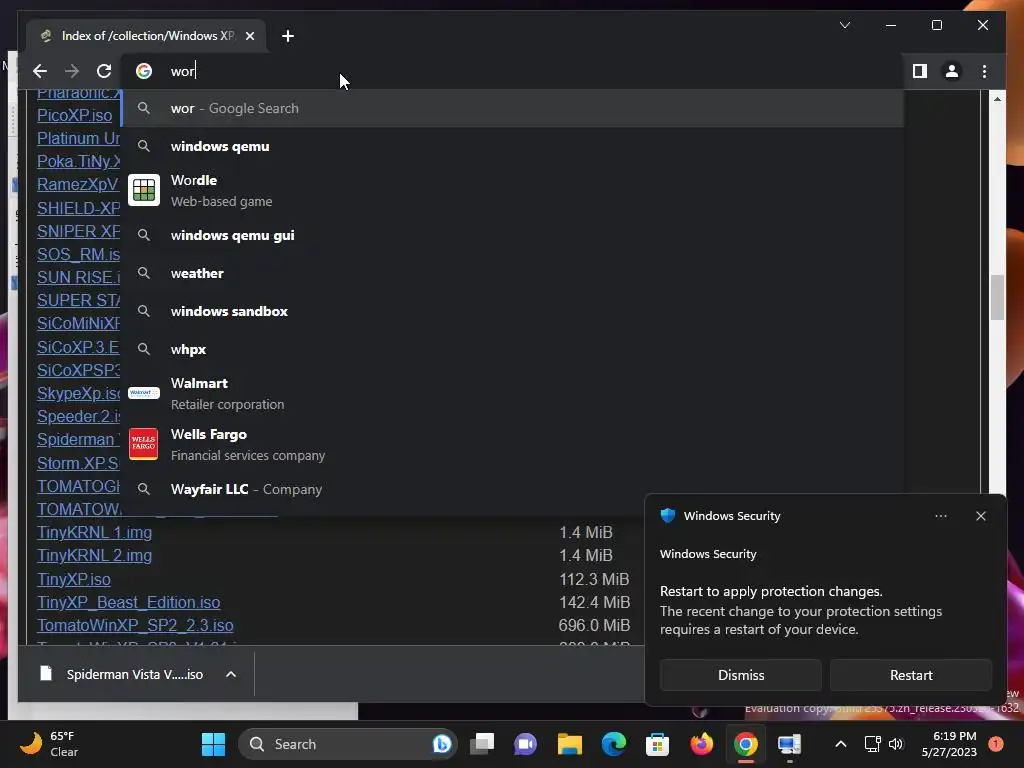Image resolution: width=1024 pixels, height=768 pixels.
Task: Open the SUN RISE link
Action: tap(78, 278)
